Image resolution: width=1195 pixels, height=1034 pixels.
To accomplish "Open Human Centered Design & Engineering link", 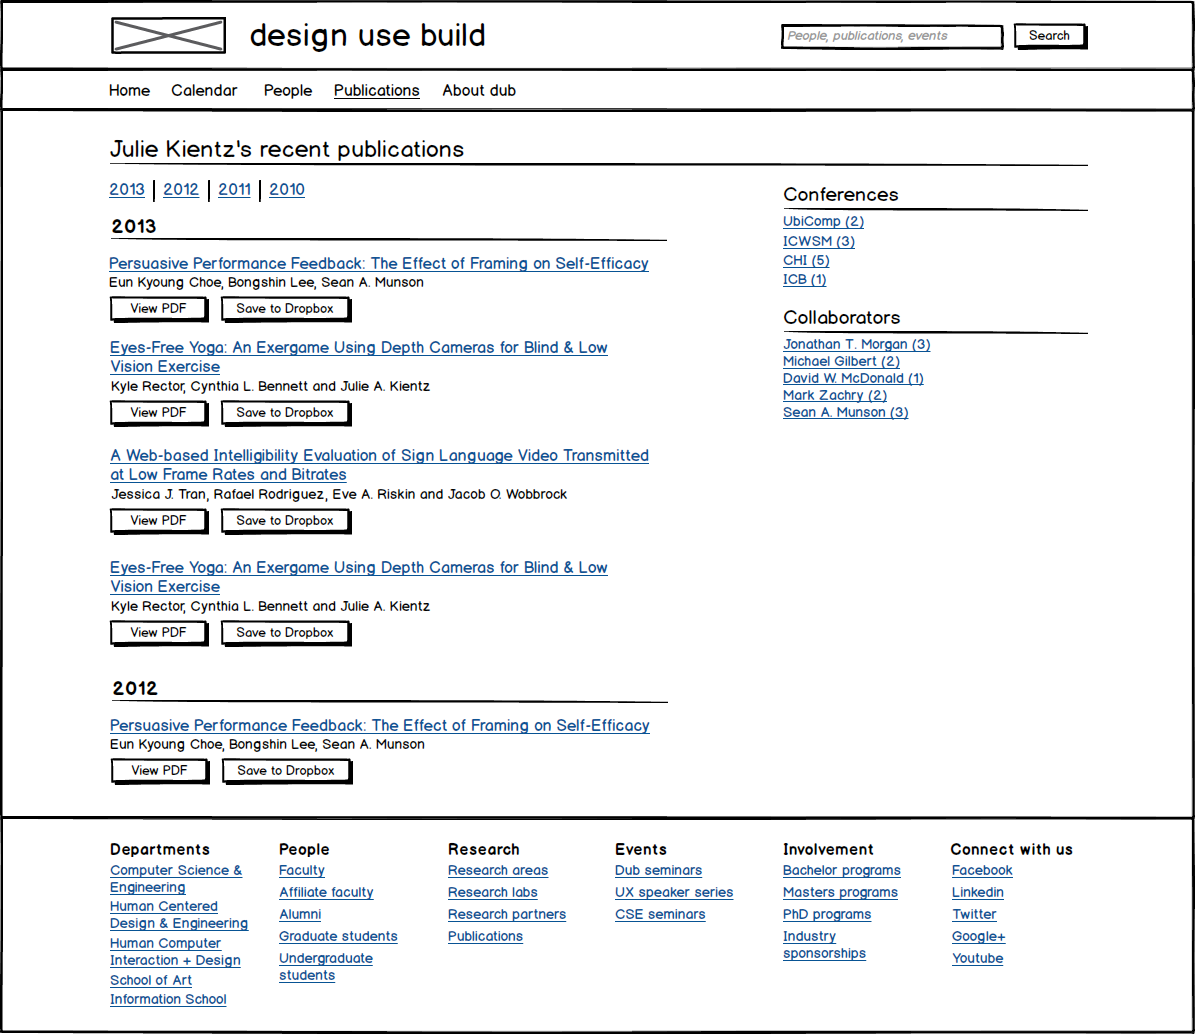I will pyautogui.click(x=179, y=914).
